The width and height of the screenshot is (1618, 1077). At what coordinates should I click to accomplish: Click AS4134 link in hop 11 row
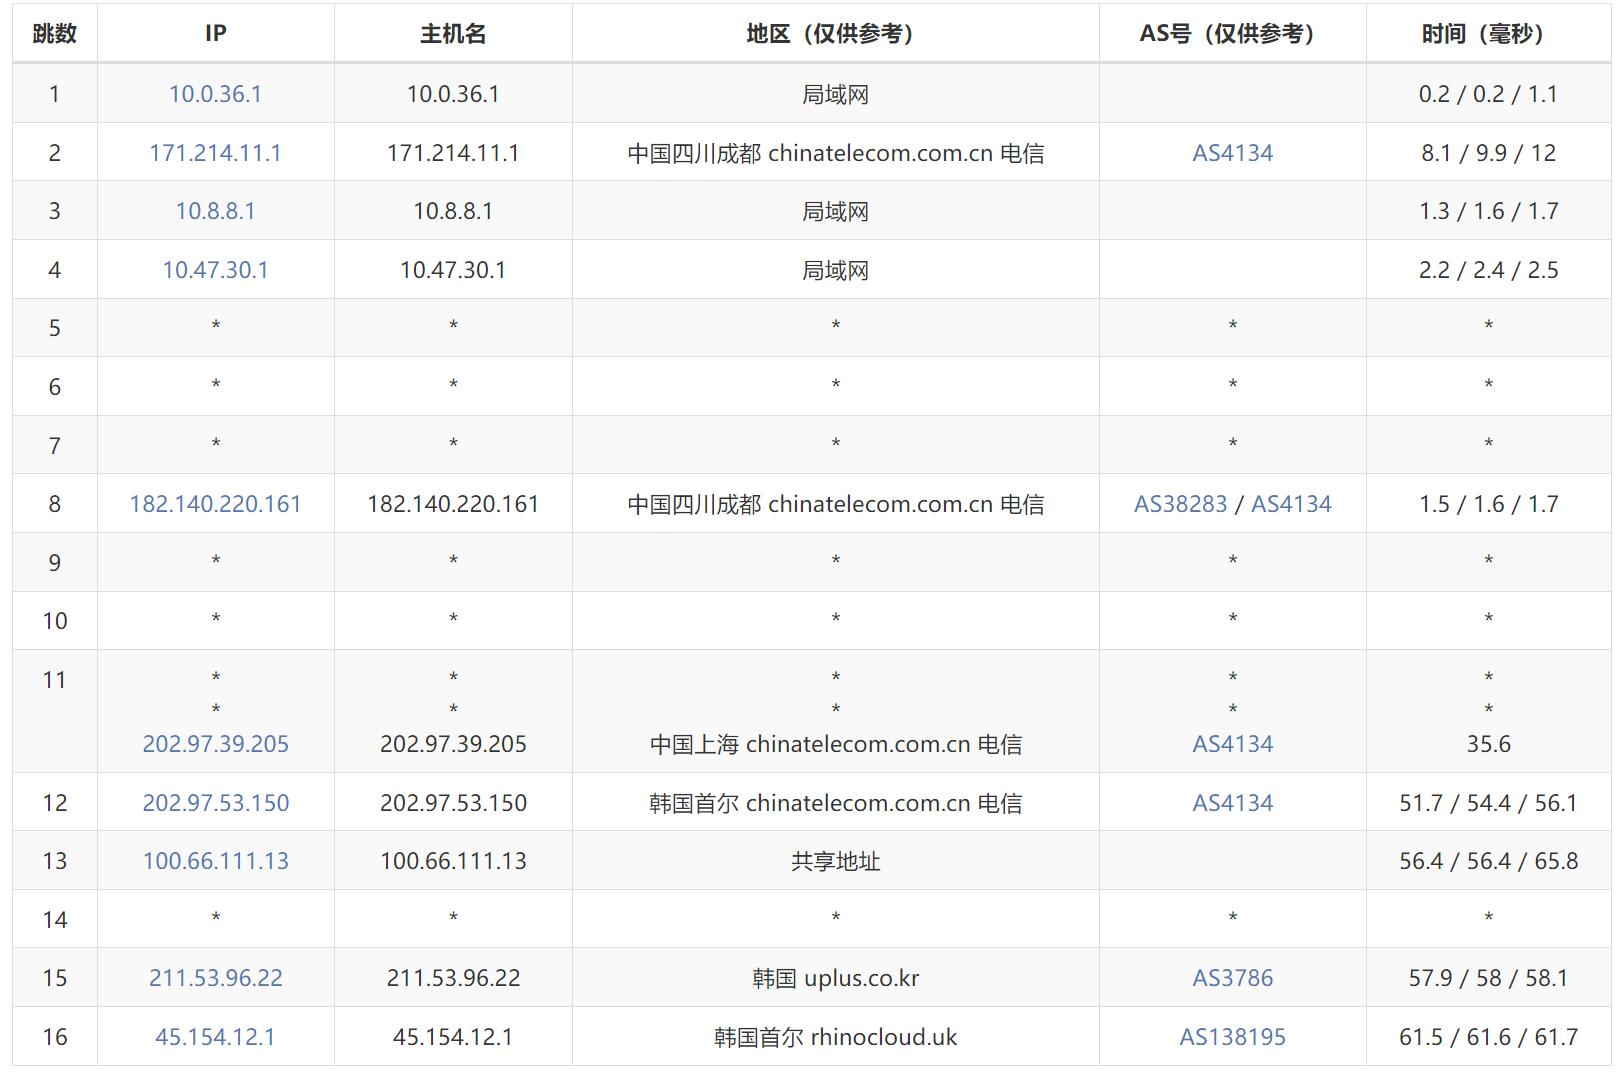click(1232, 744)
